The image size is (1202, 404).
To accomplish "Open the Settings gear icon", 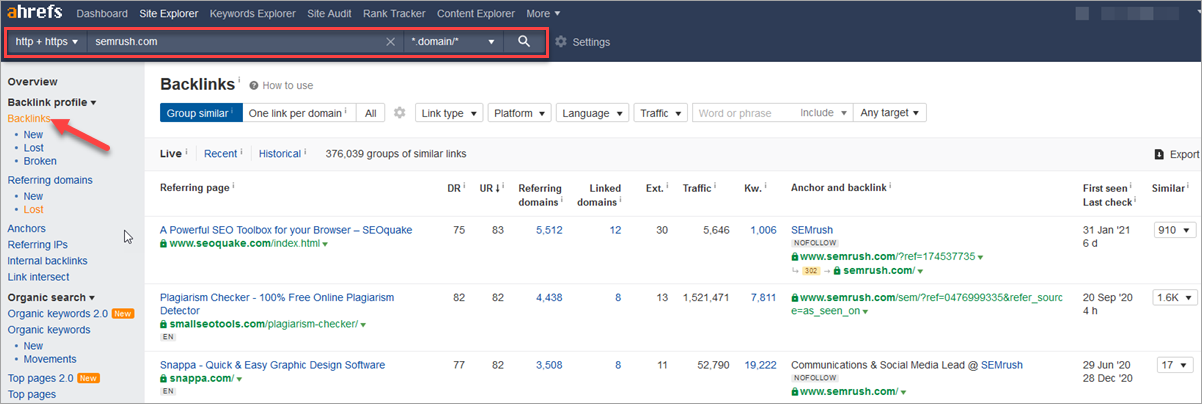I will 561,42.
